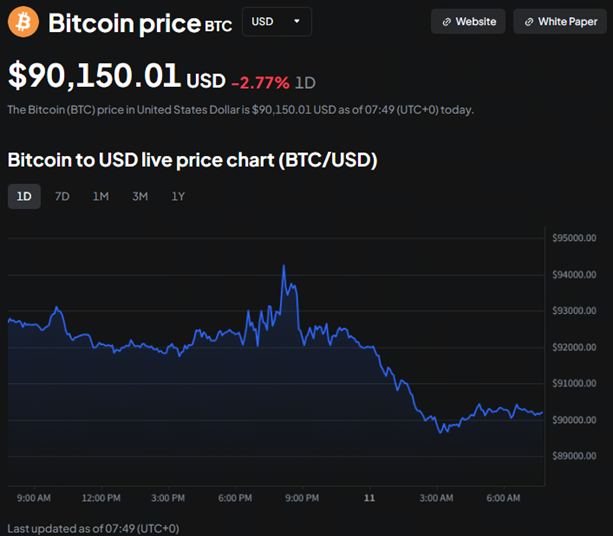
Task: Open the USD currency dropdown
Action: (x=276, y=21)
